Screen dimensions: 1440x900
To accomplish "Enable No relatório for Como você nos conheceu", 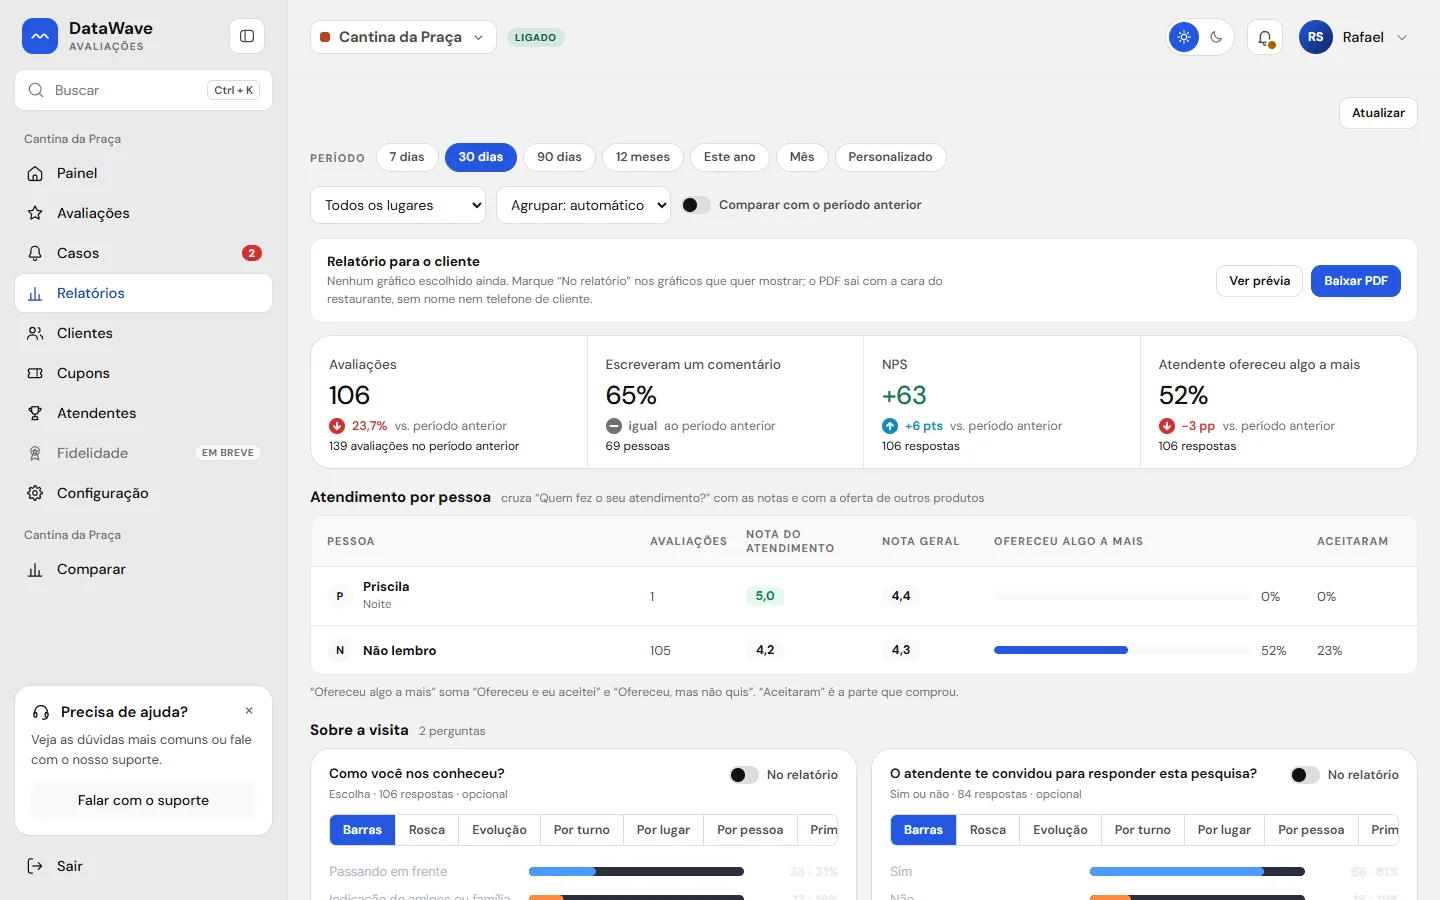I will click(x=744, y=775).
